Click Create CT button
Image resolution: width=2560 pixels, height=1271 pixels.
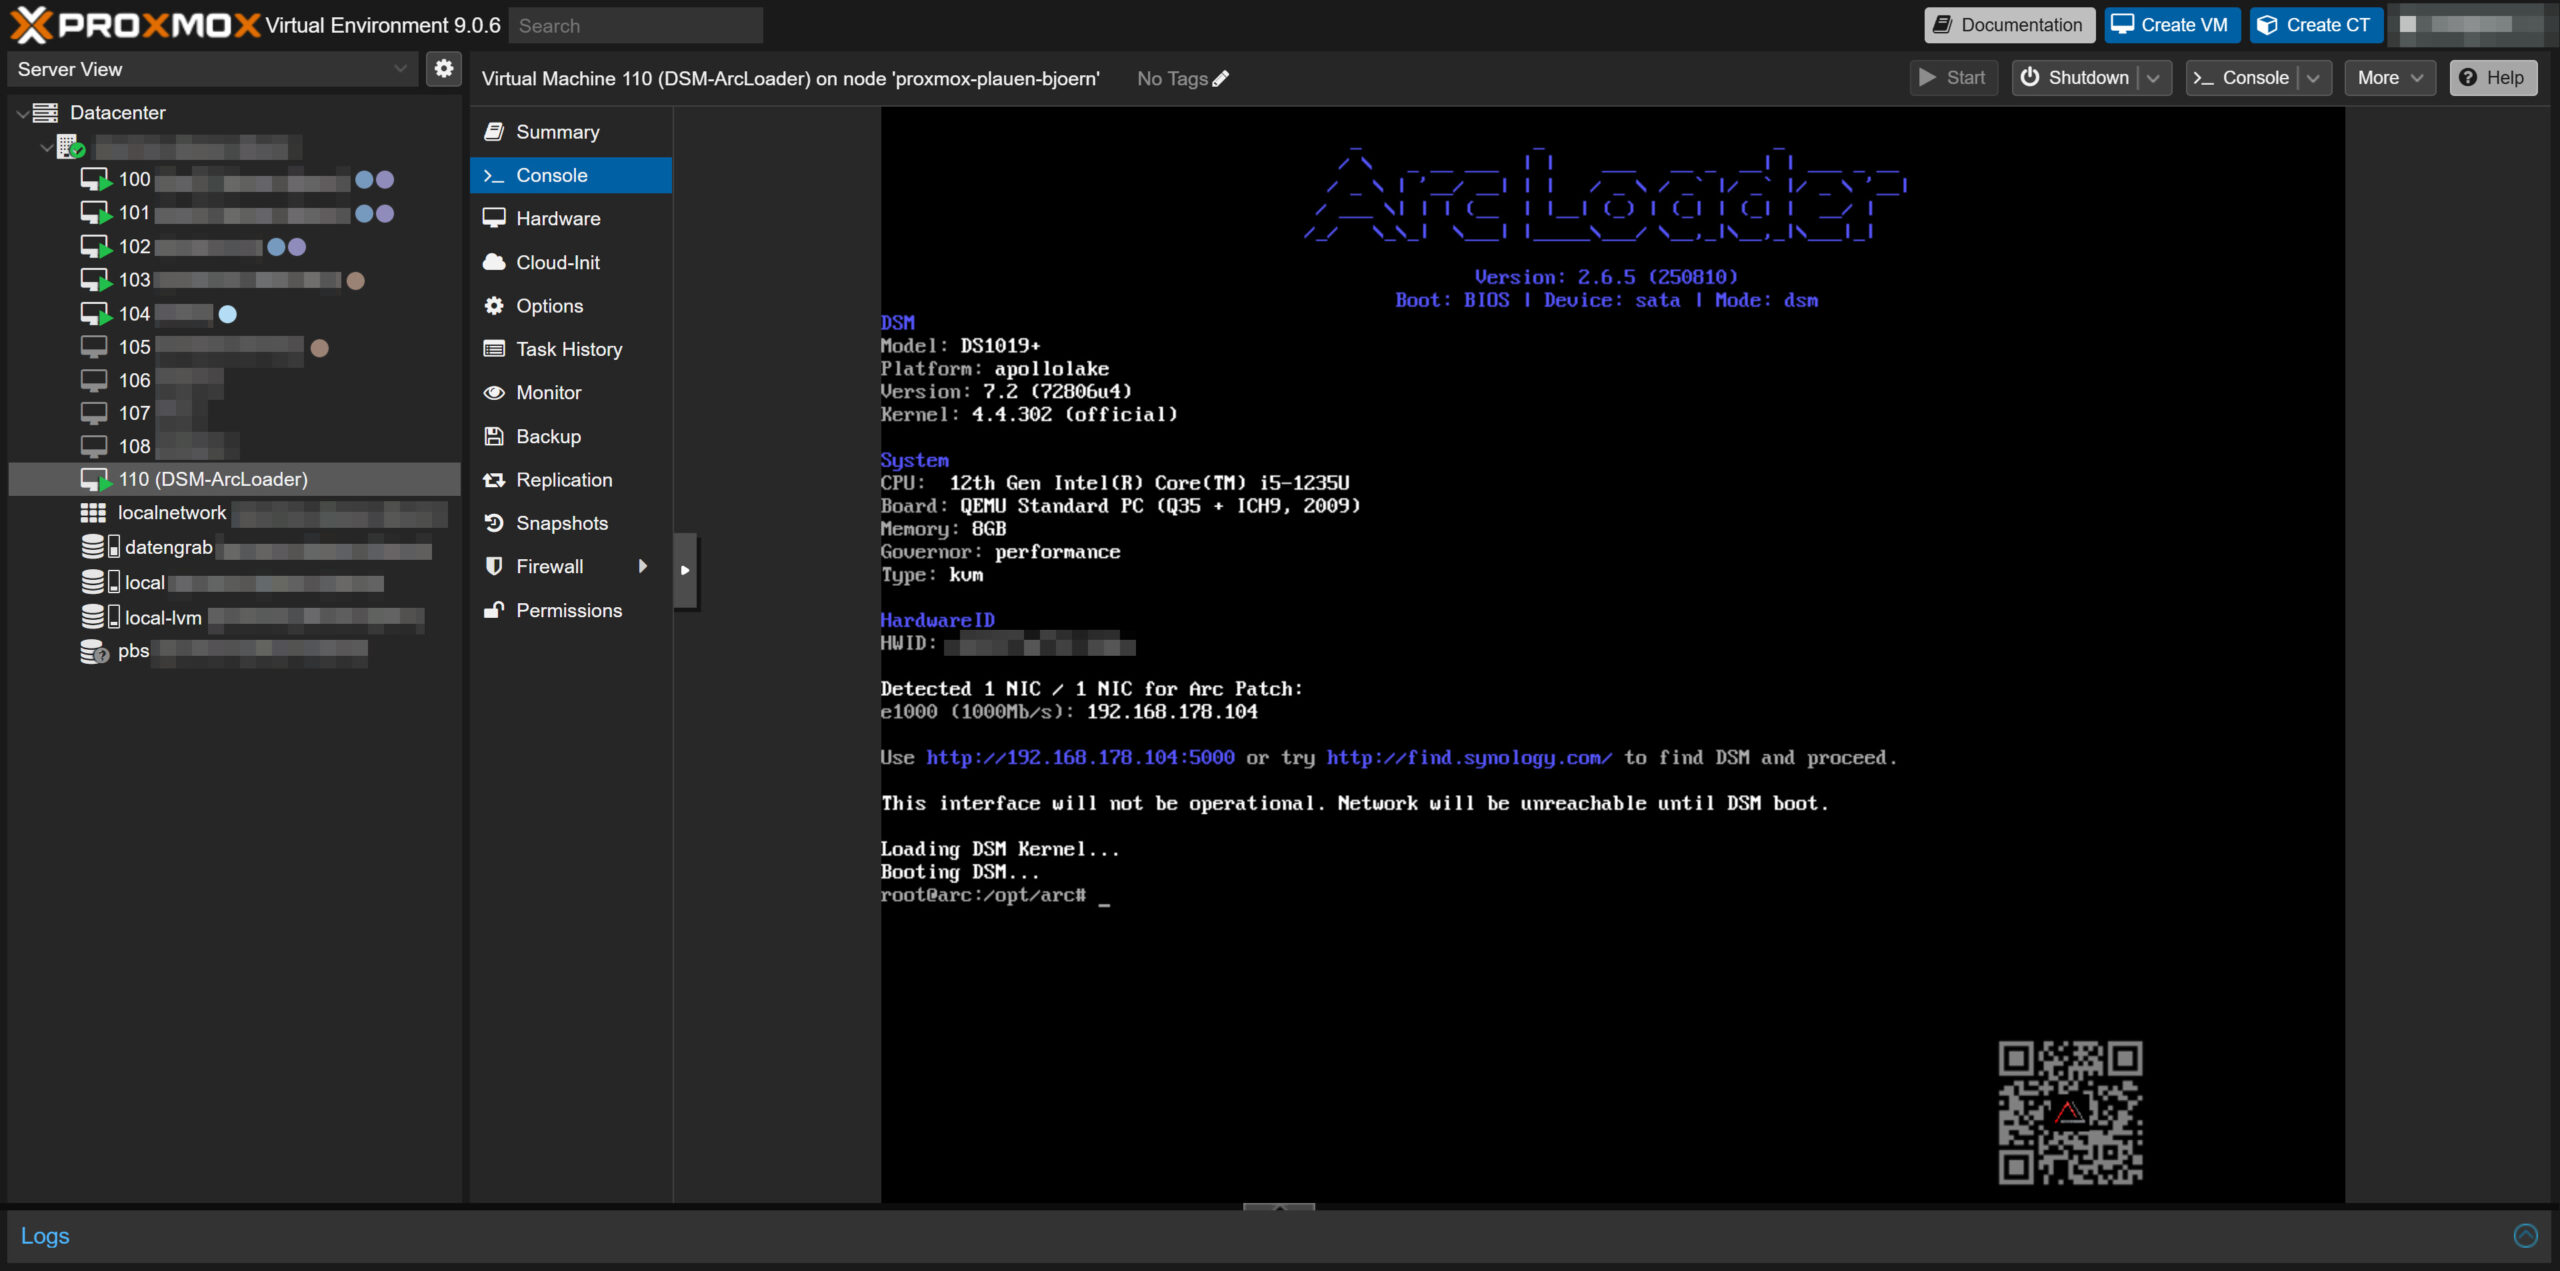[x=2316, y=25]
